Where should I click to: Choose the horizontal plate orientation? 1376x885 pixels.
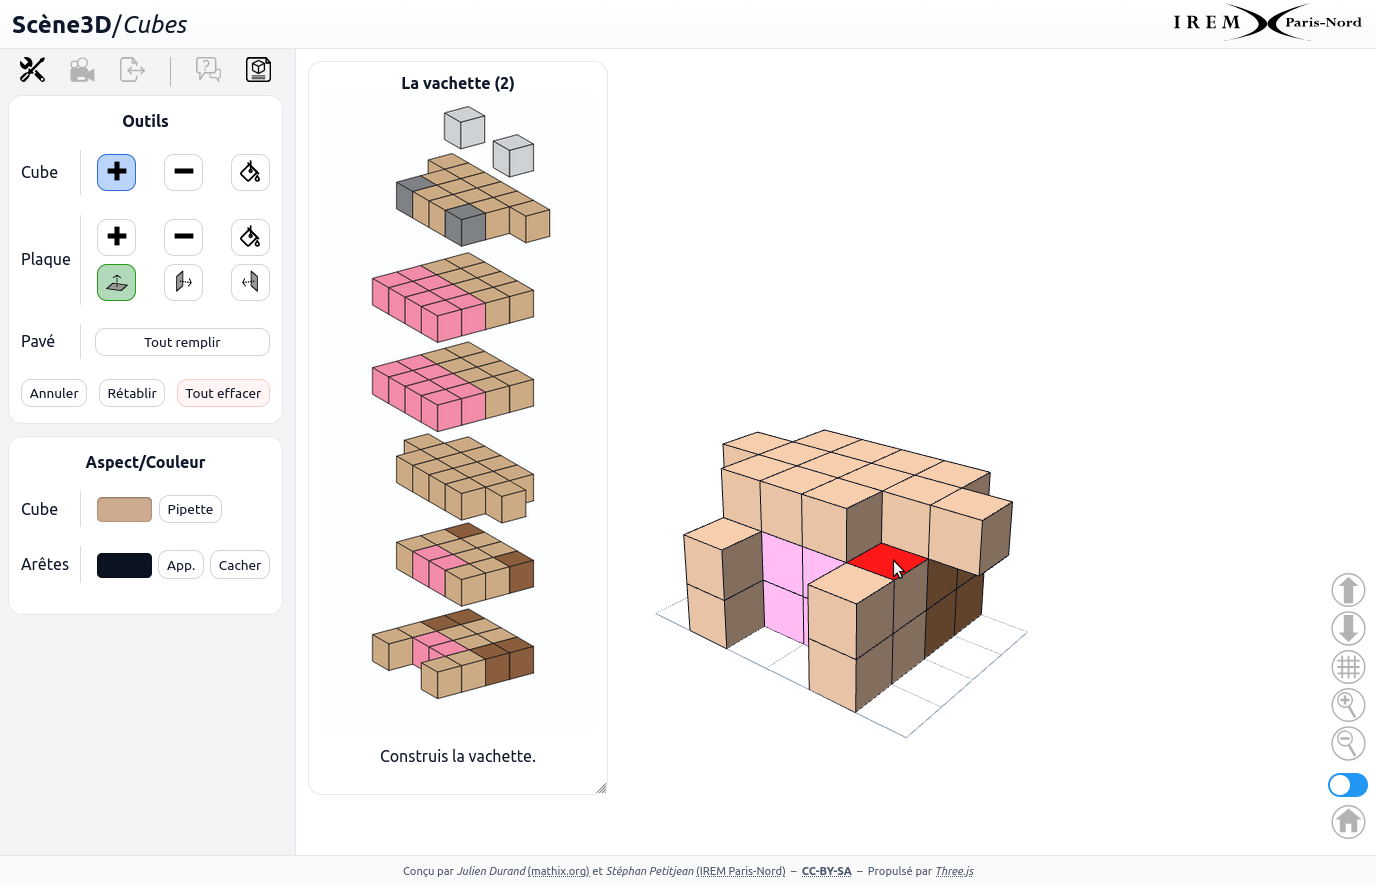117,283
